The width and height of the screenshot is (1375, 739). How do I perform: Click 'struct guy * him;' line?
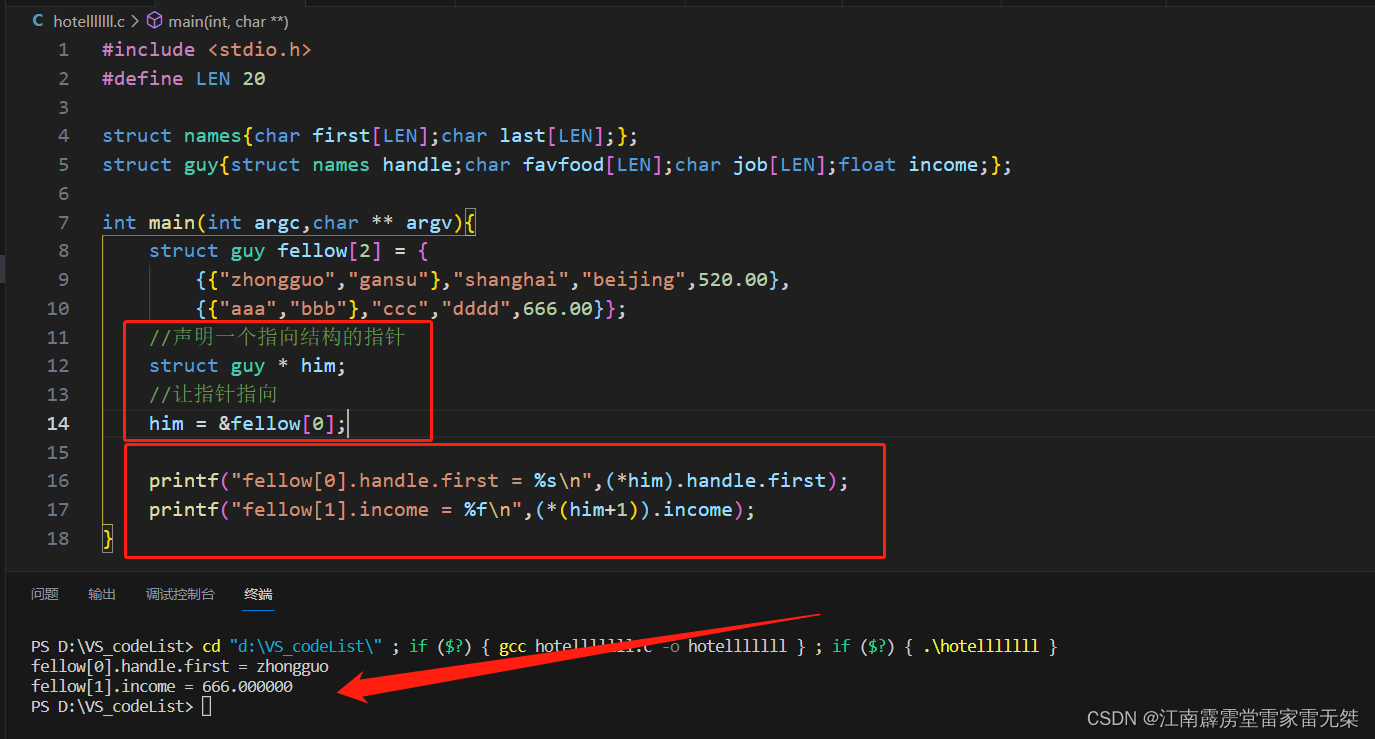(x=247, y=366)
